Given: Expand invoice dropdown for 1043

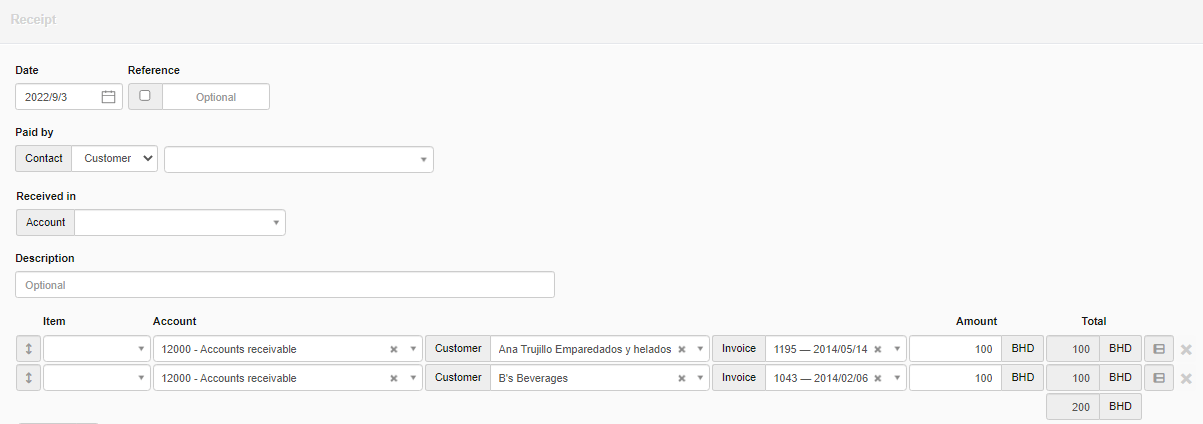Looking at the screenshot, I should click(x=896, y=378).
